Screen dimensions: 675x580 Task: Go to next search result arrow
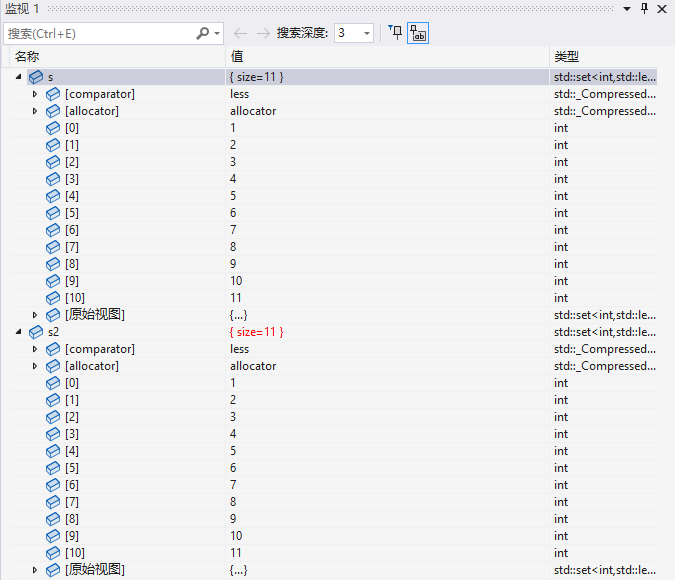tap(263, 33)
